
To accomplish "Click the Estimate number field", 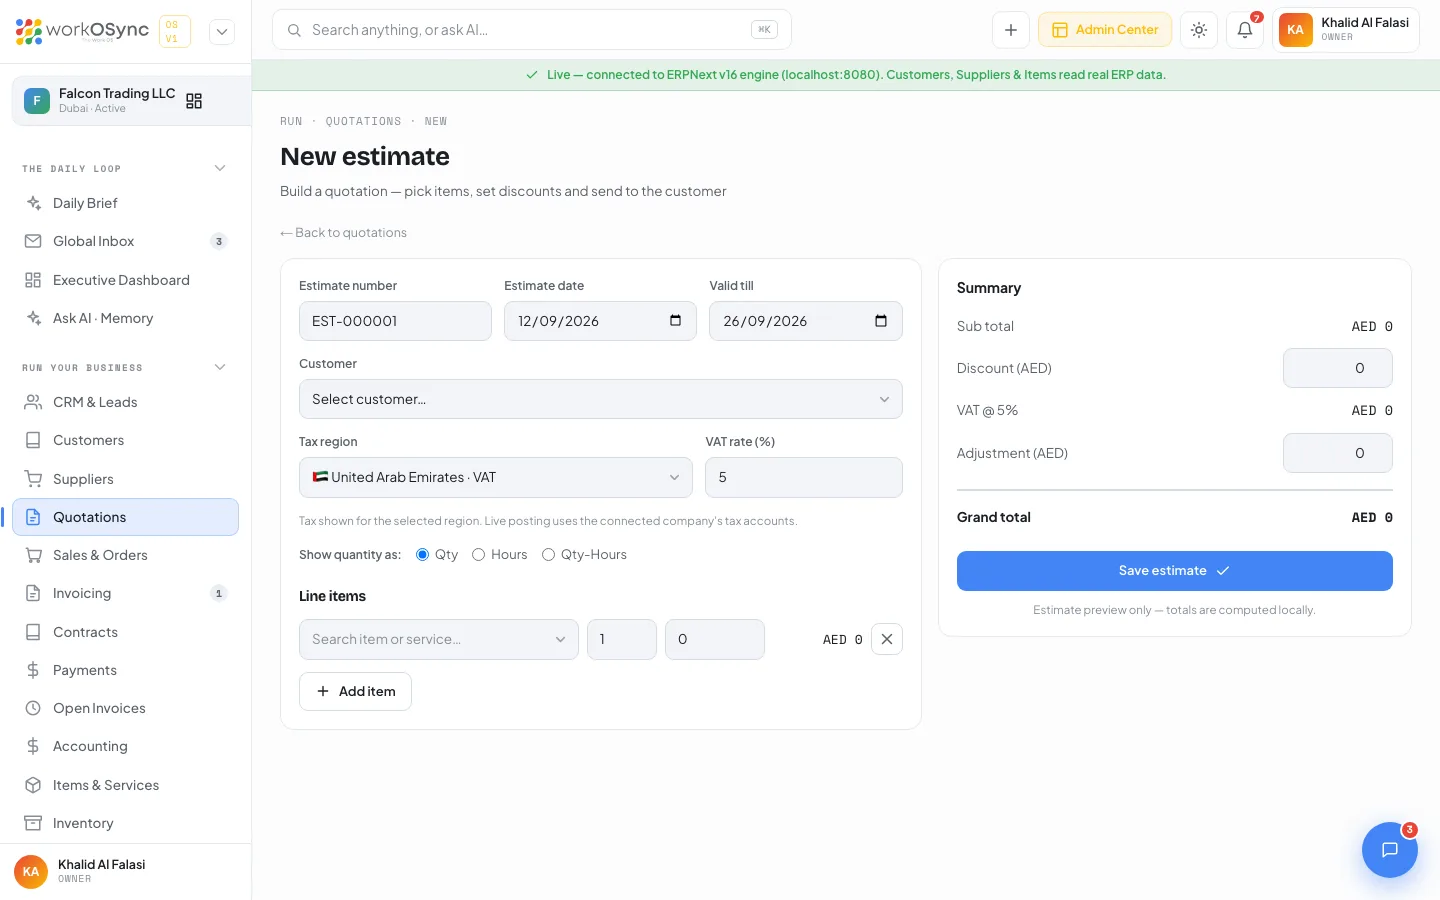I will pos(395,321).
